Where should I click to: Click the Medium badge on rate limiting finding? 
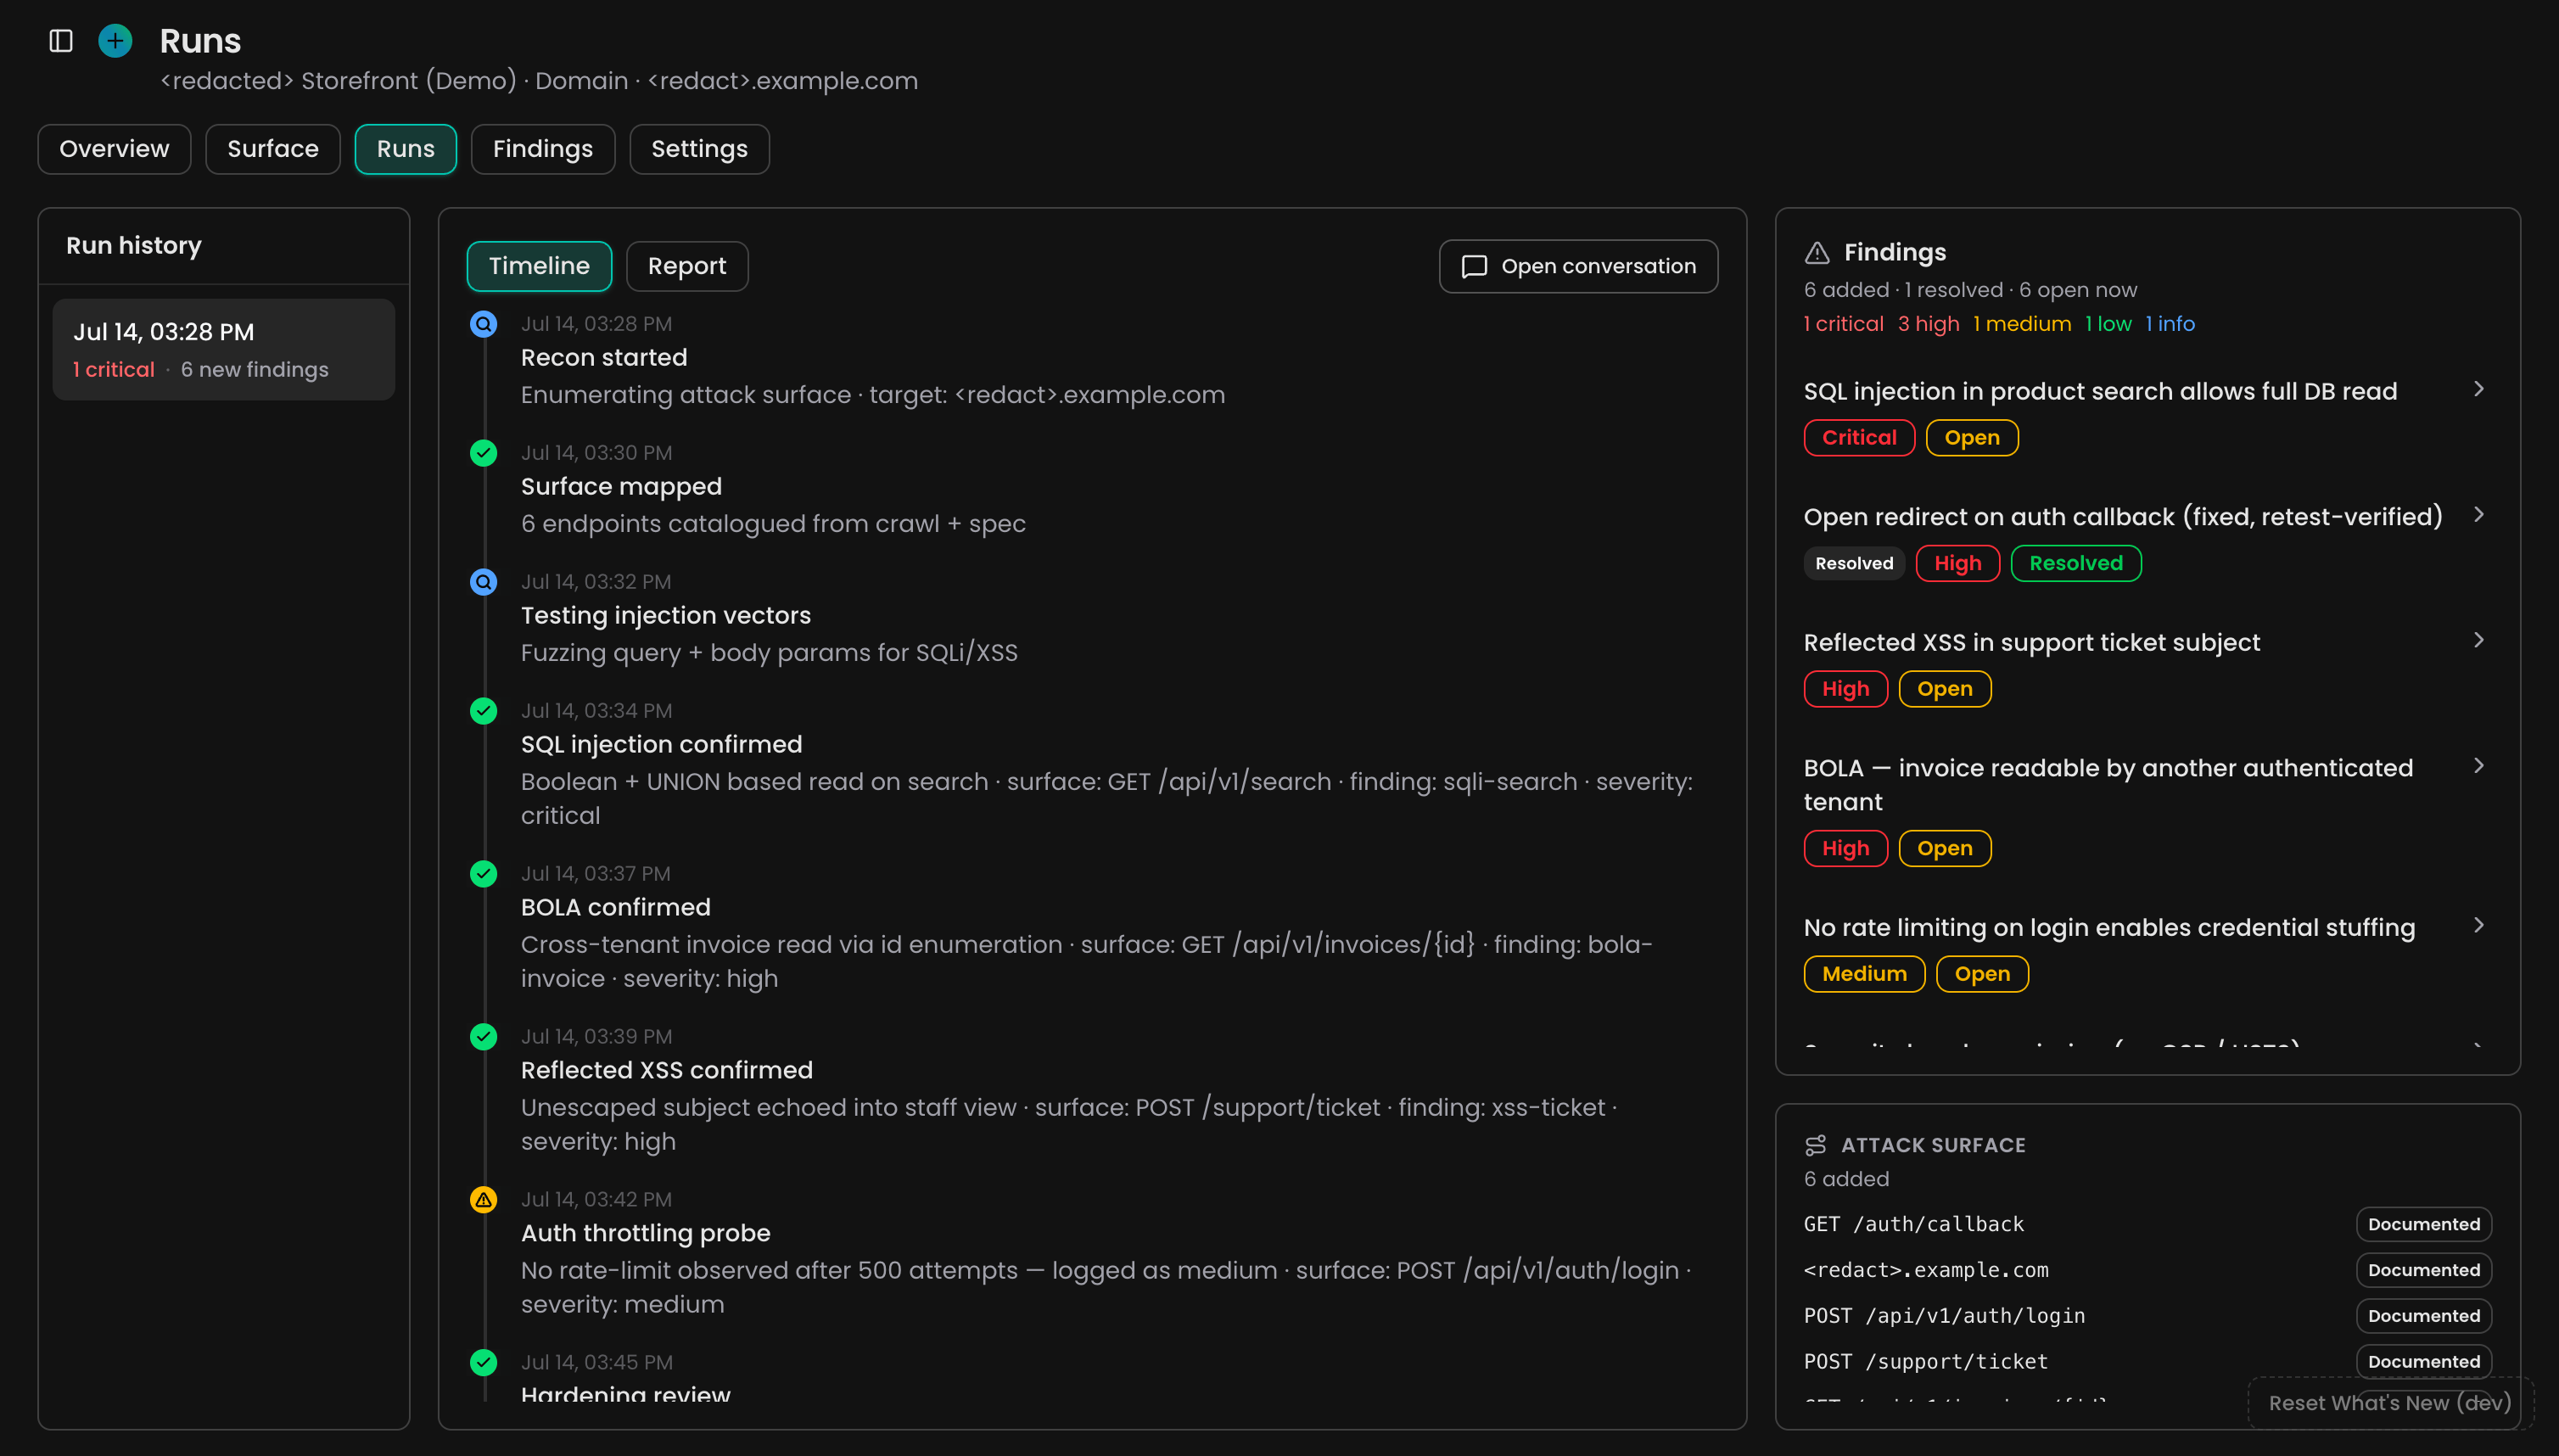[x=1865, y=975]
